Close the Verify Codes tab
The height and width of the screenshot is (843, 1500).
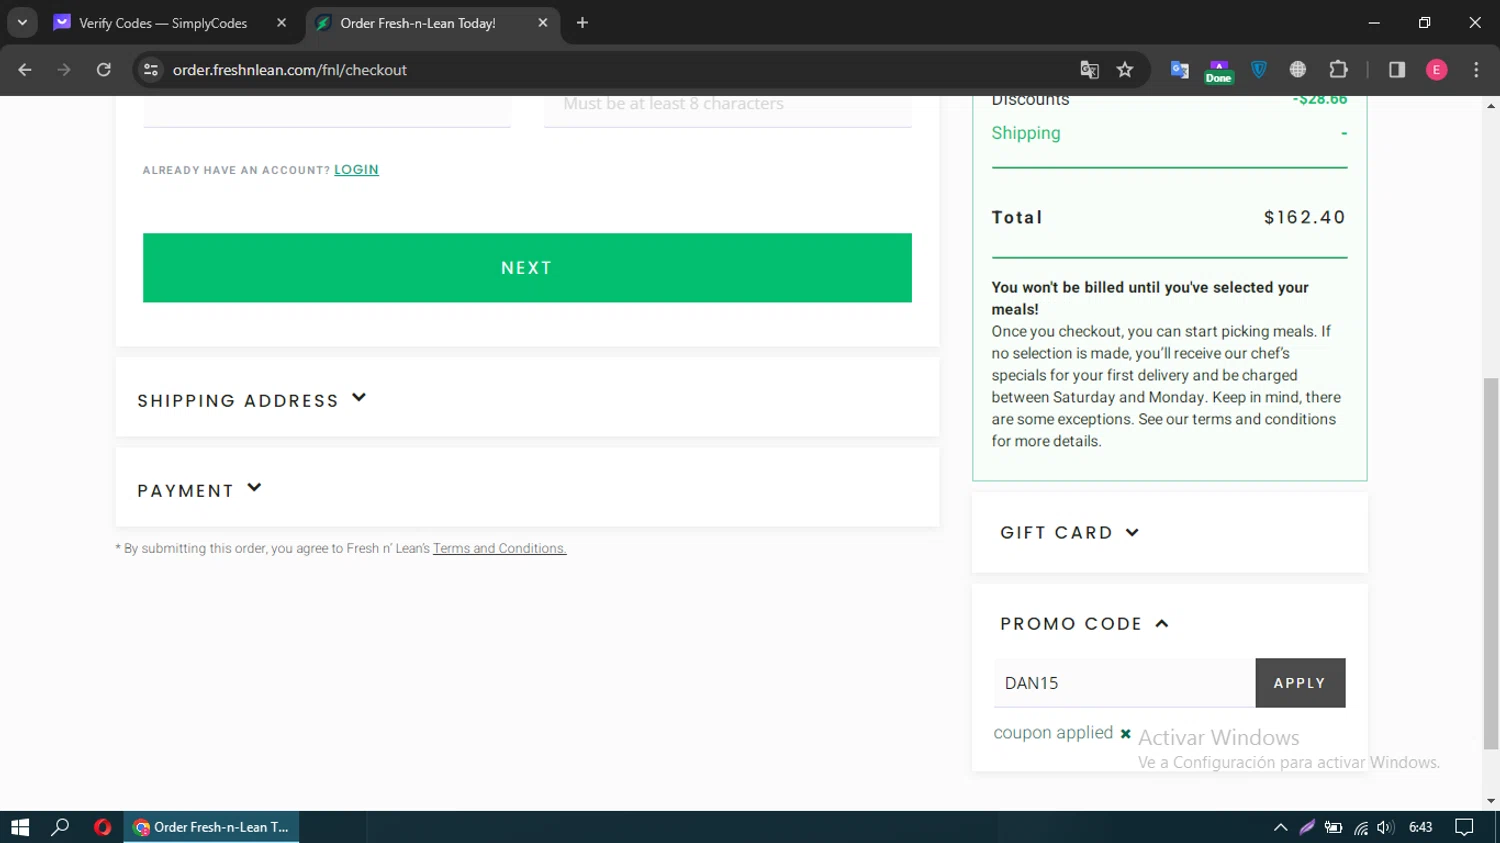coord(281,23)
